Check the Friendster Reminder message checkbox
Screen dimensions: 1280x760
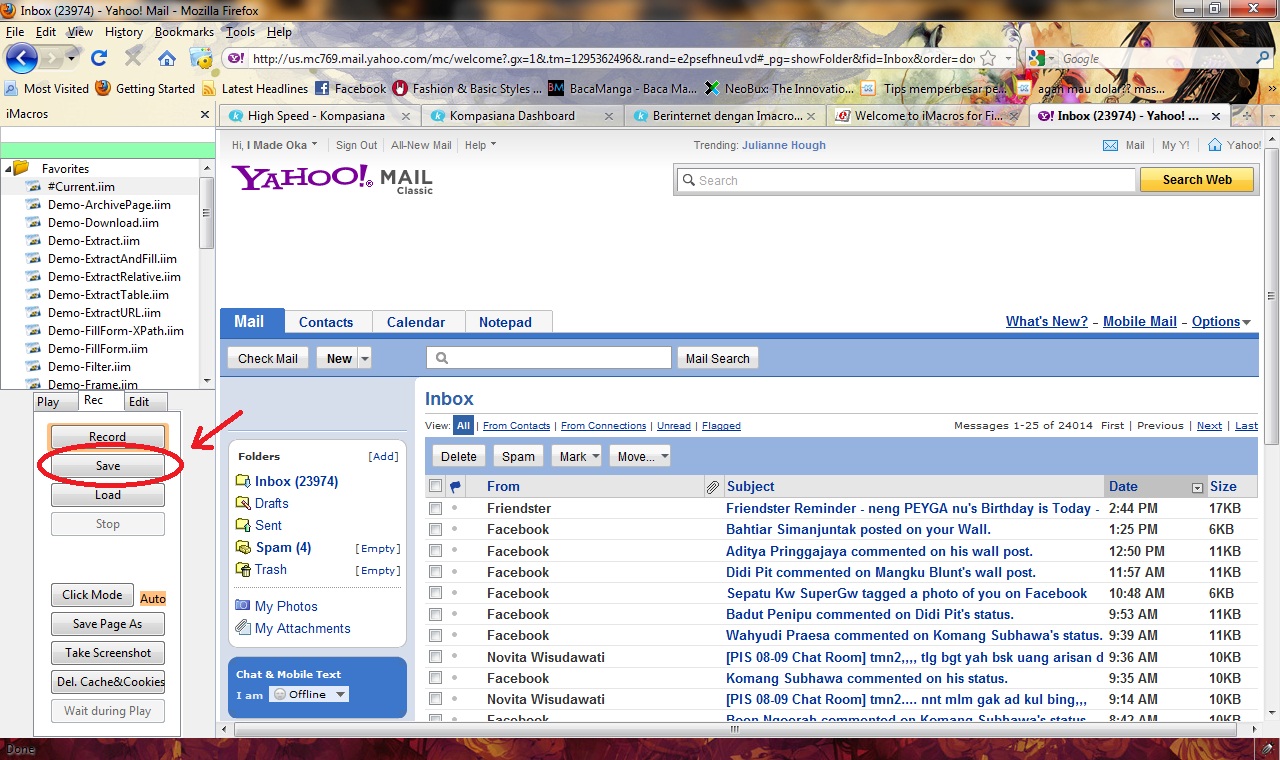pyautogui.click(x=435, y=508)
